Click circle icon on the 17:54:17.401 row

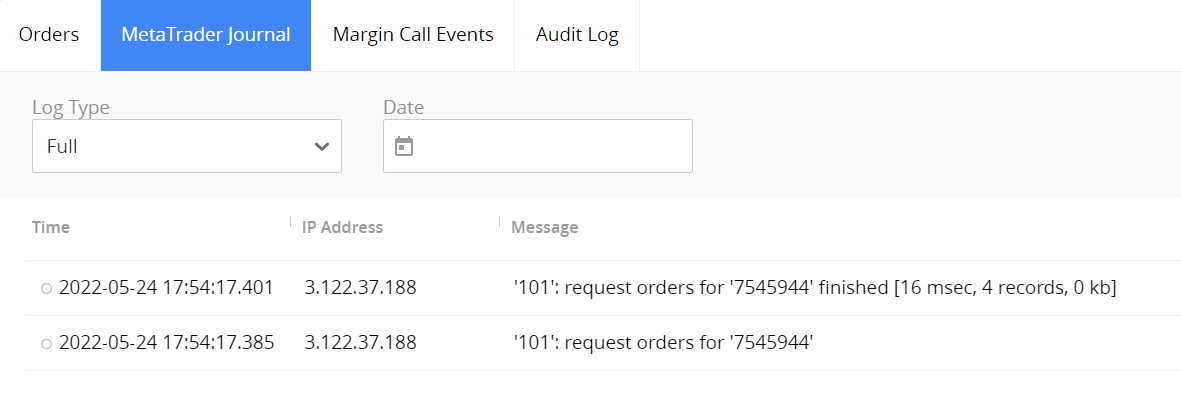(46, 289)
